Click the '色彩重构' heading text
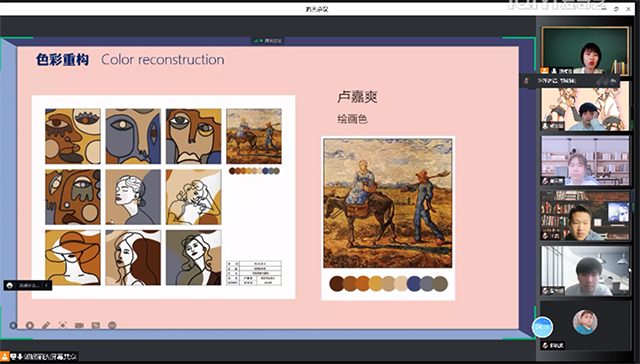The width and height of the screenshot is (640, 364). pos(62,60)
